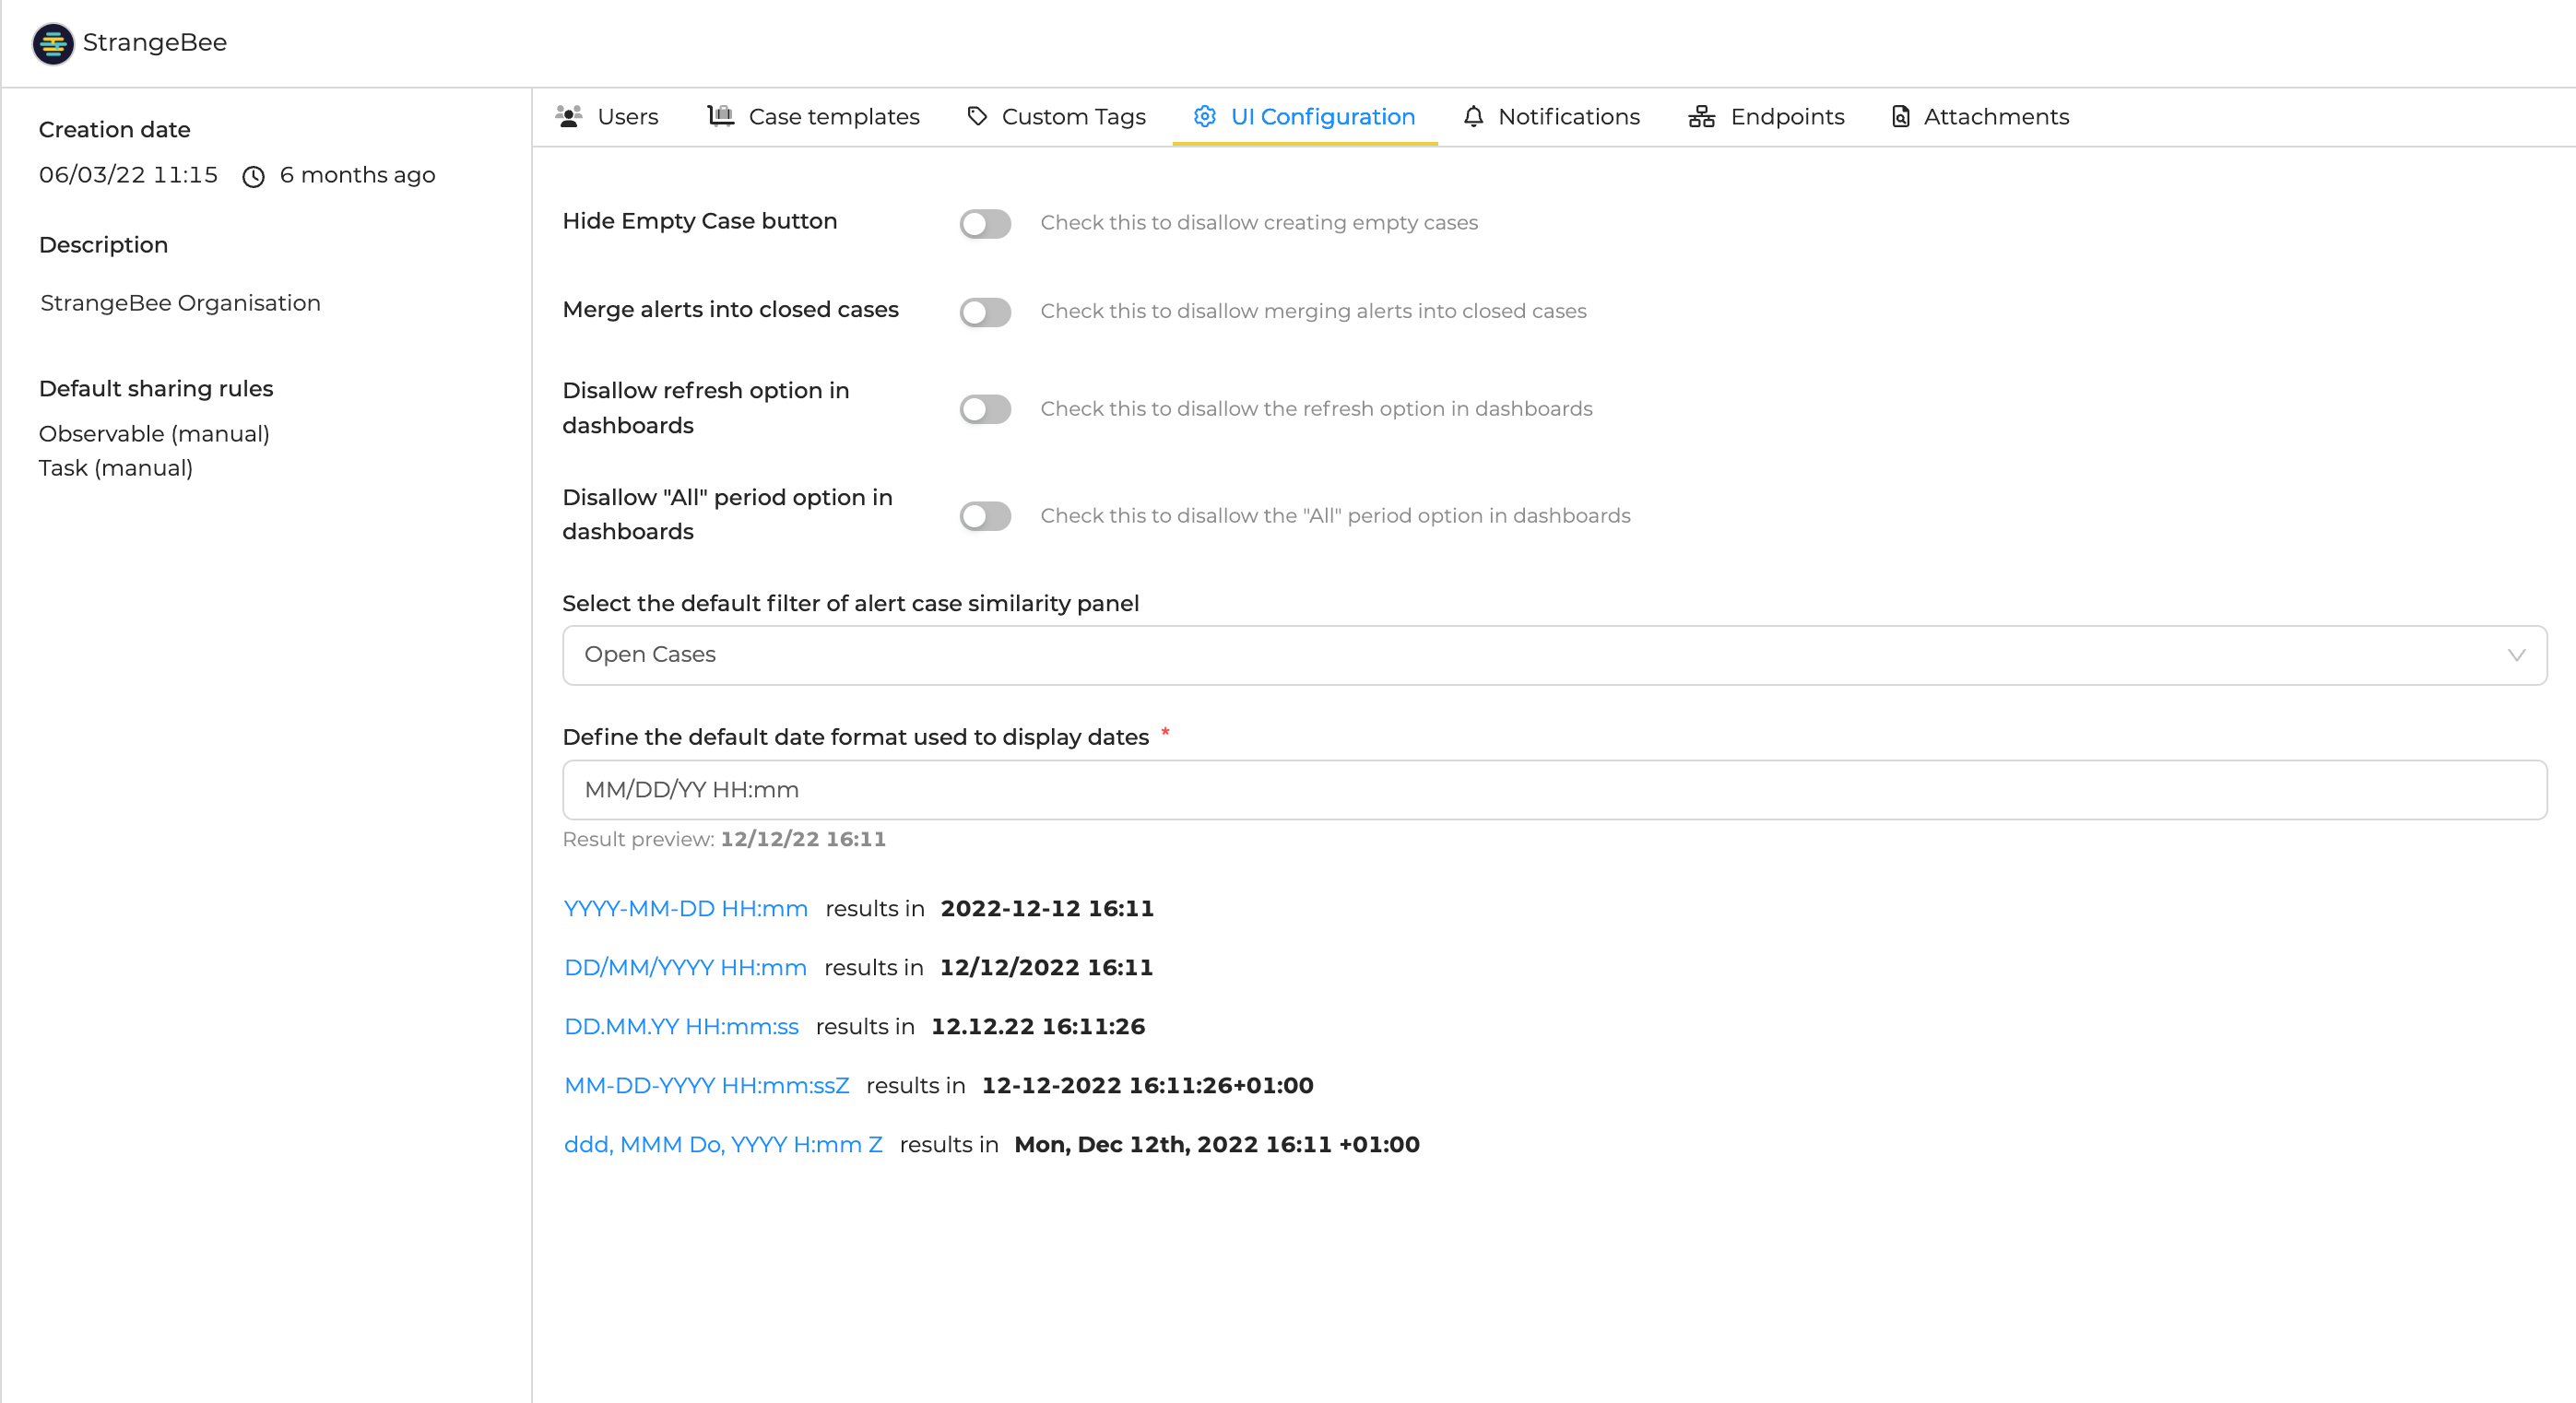Toggle Merge alerts into closed cases switch
Viewport: 2576px width, 1403px height.
tap(985, 312)
